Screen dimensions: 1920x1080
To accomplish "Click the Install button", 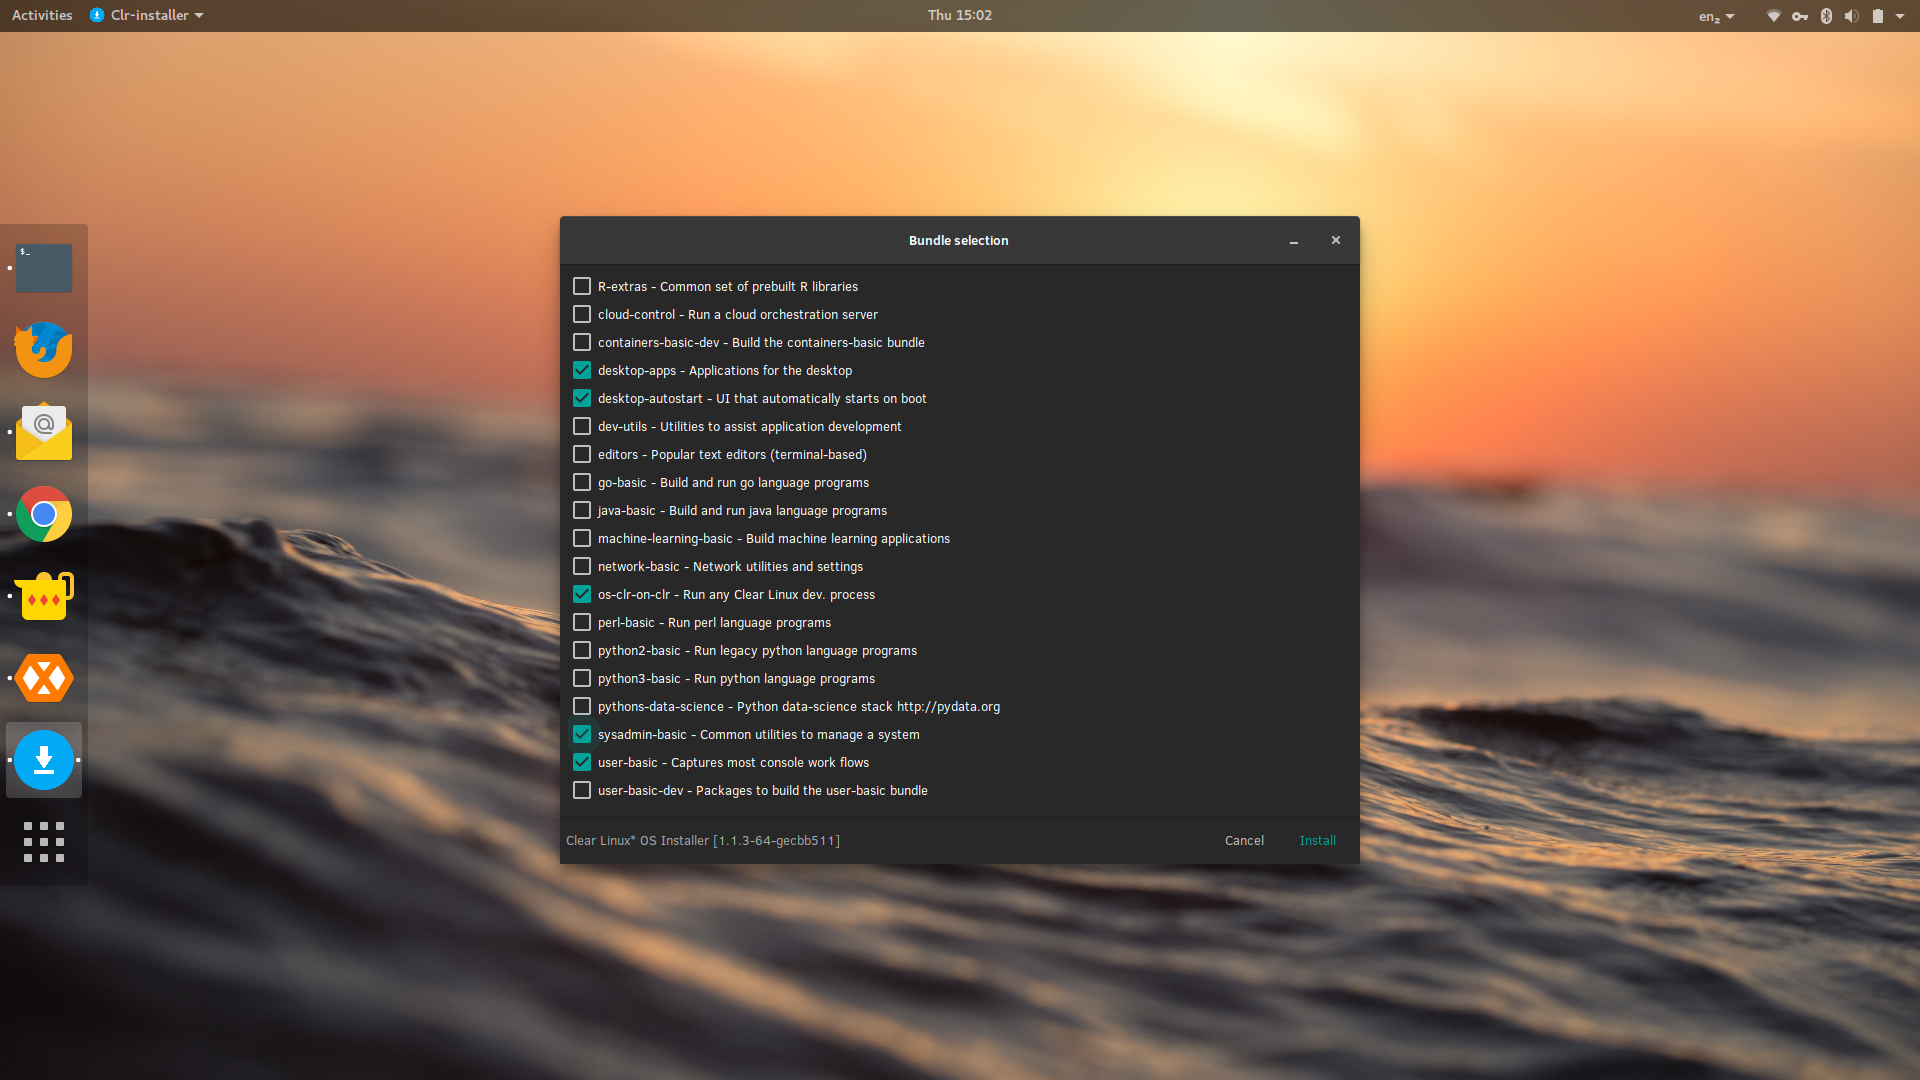I will coord(1317,841).
